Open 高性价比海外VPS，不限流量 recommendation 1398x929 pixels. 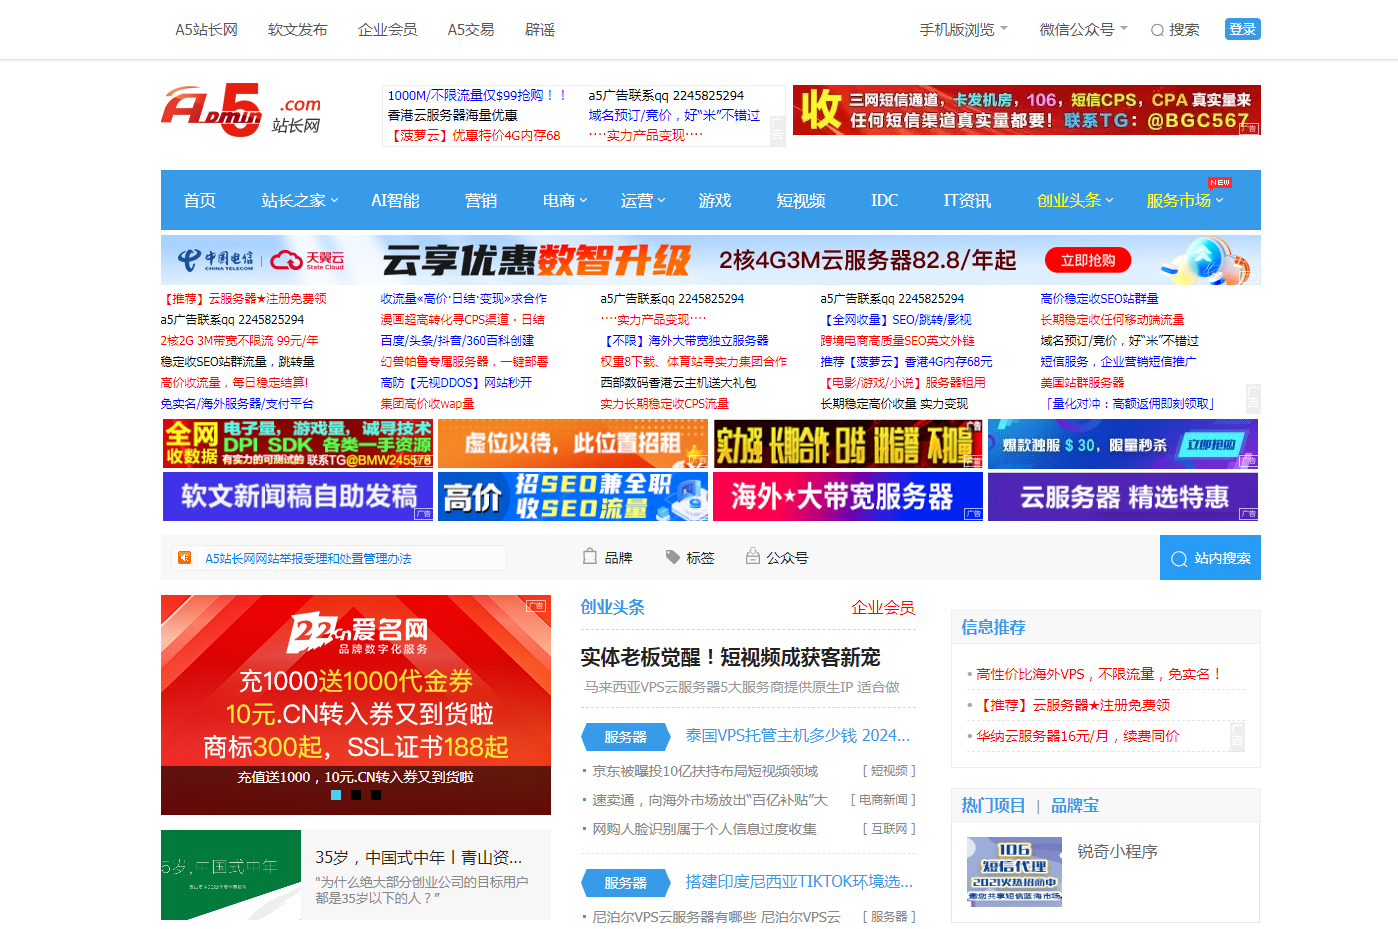coord(1099,674)
